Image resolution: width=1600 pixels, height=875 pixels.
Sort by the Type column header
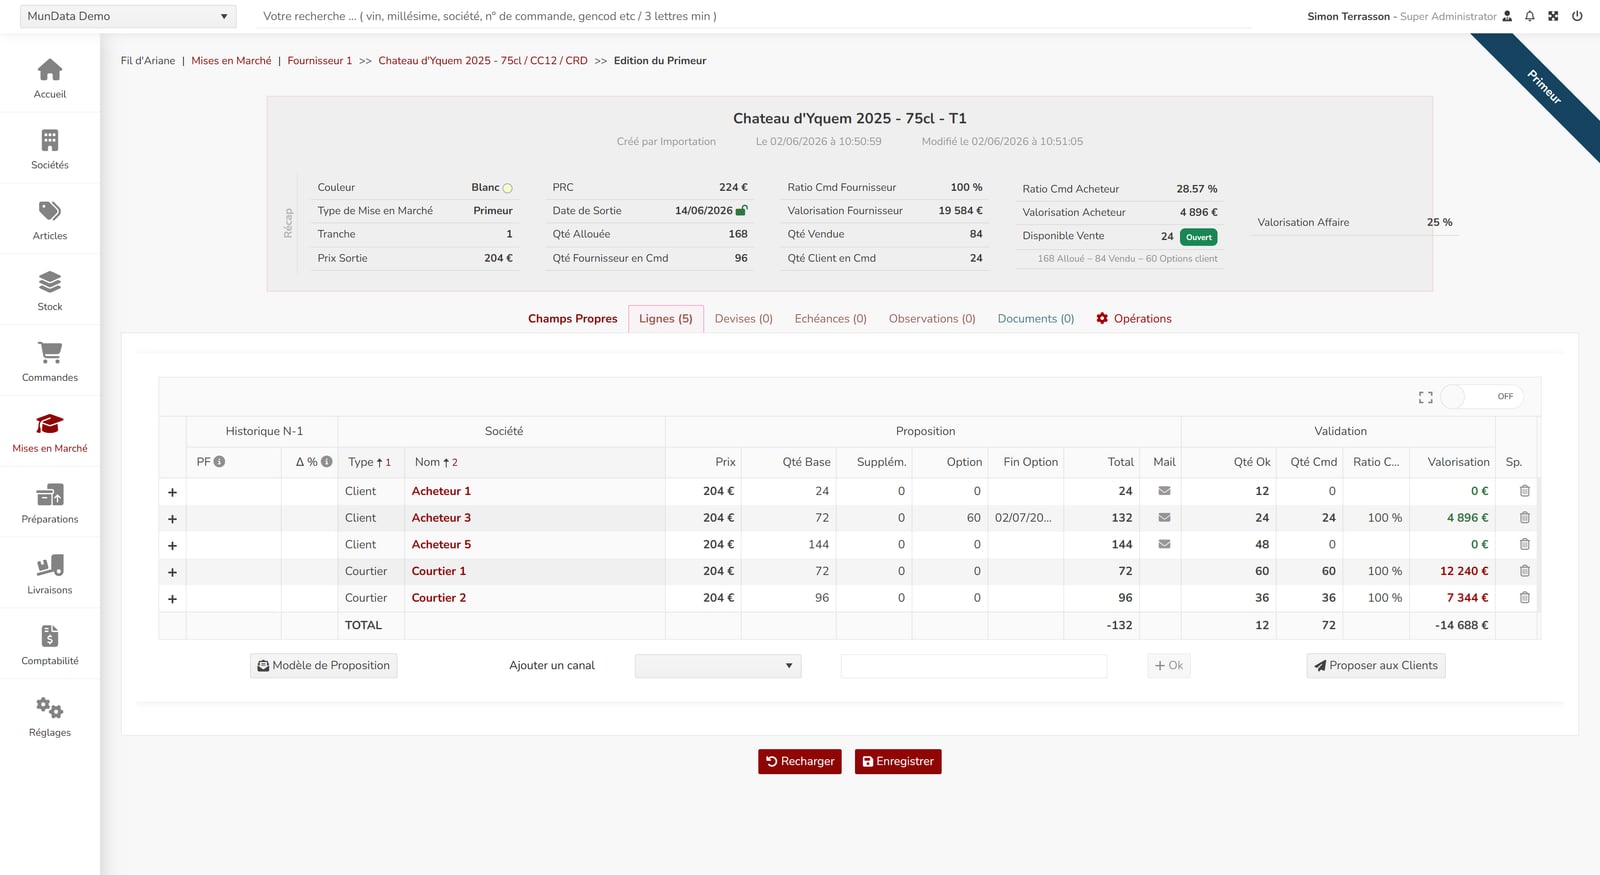pyautogui.click(x=369, y=462)
